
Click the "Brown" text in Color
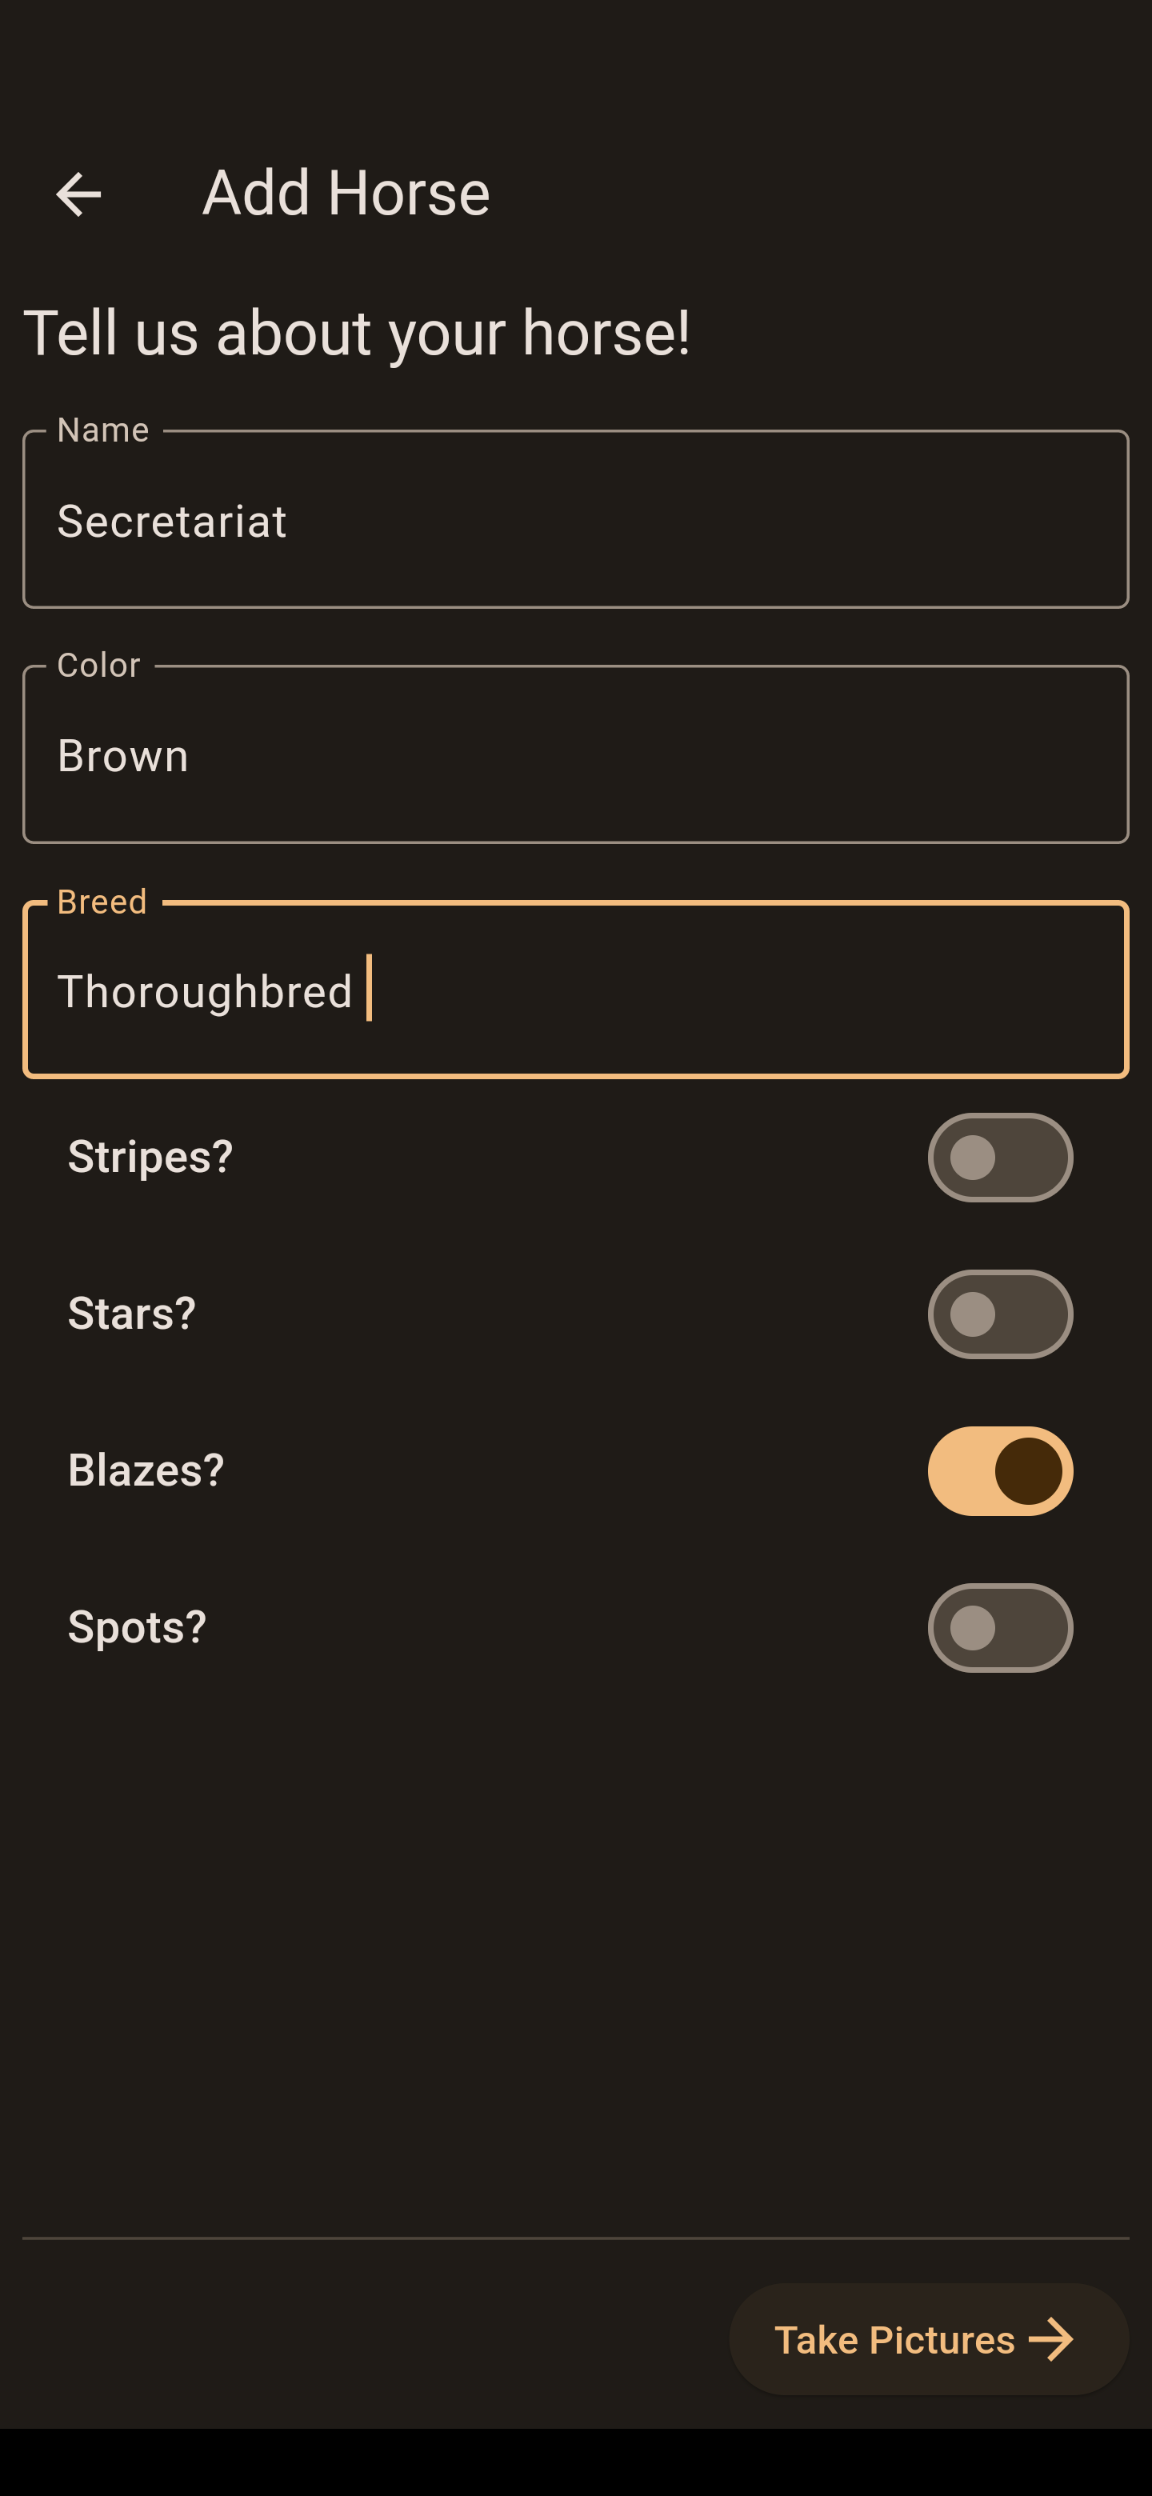point(123,757)
